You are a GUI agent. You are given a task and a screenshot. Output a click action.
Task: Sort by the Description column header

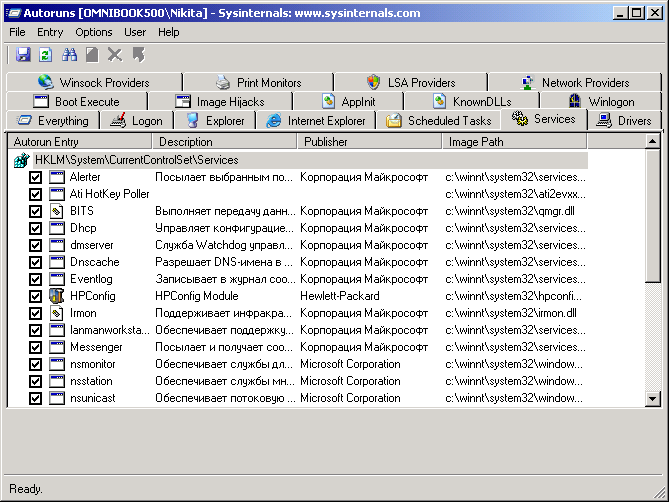pyautogui.click(x=224, y=142)
